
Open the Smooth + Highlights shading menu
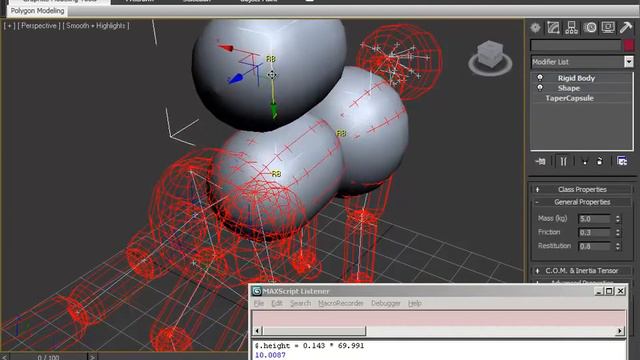(96, 26)
